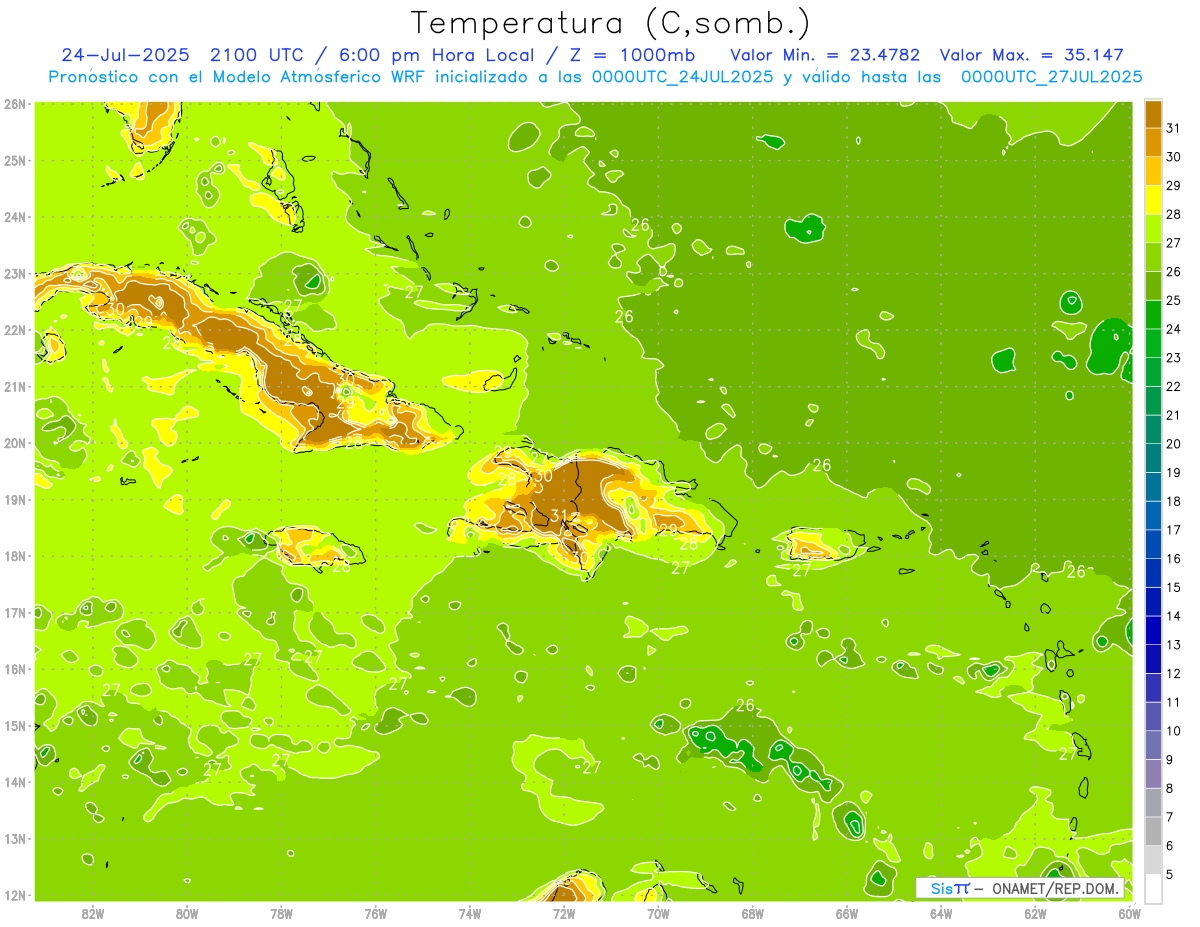Click the '24N' latitude axis label
The width and height of the screenshot is (1200, 927).
15,216
